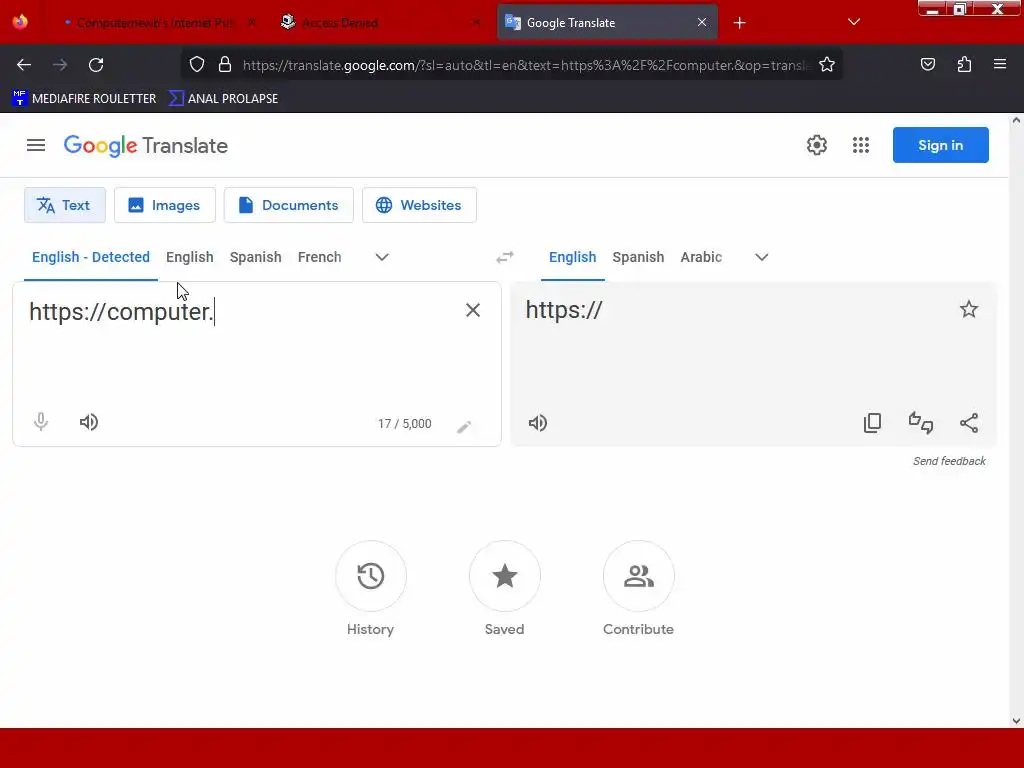This screenshot has width=1024, height=768.
Task: Listen to the source text
Action: pyautogui.click(x=89, y=422)
